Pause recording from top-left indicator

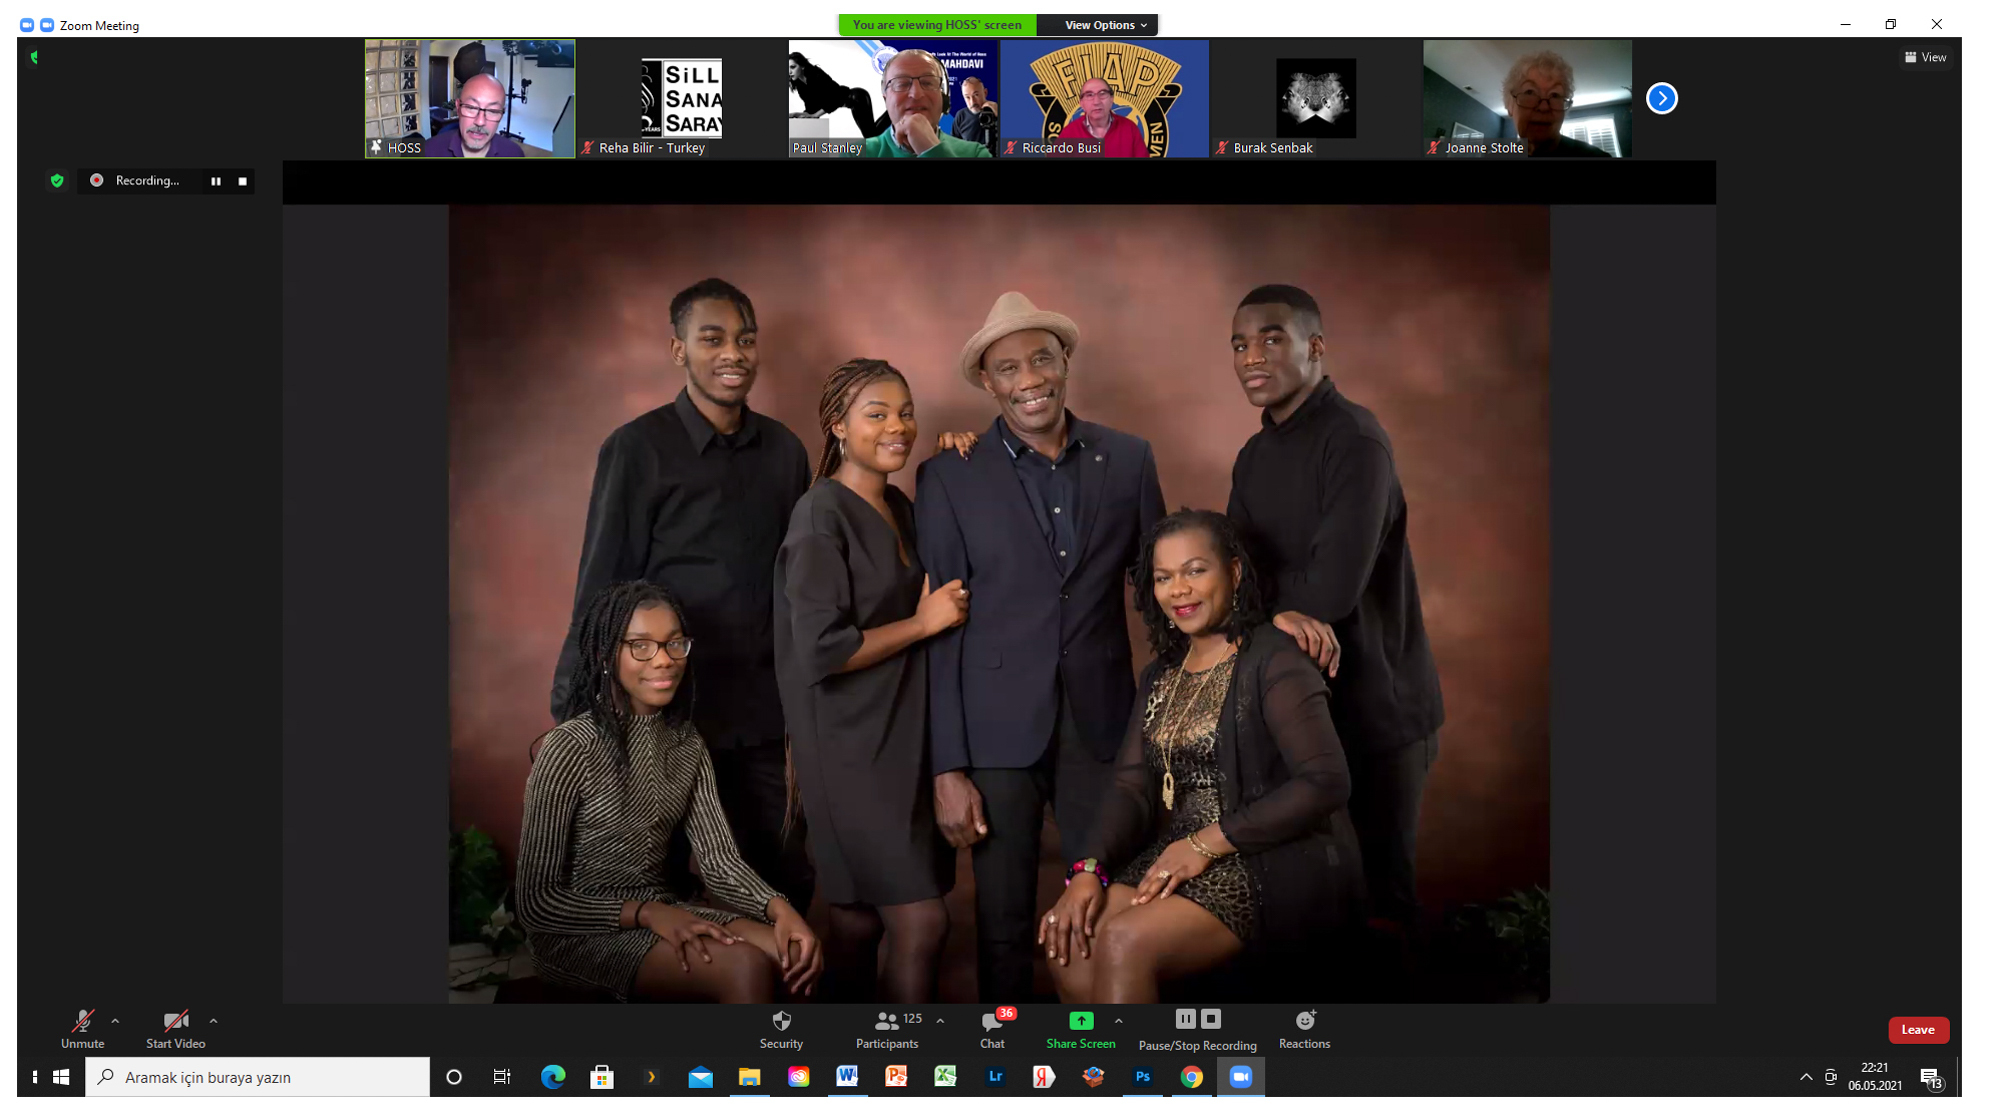[x=216, y=181]
